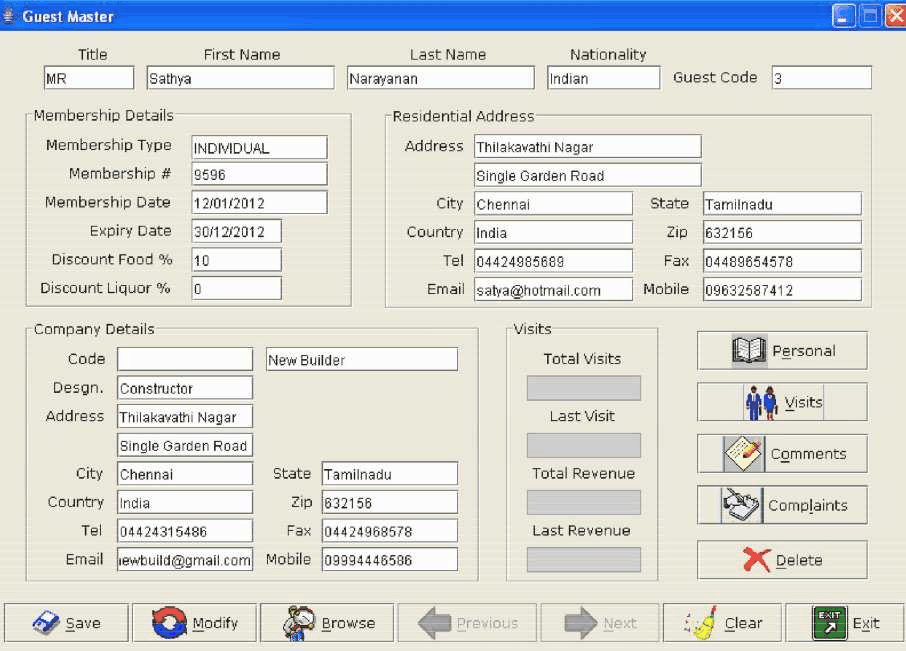The height and width of the screenshot is (651, 906).
Task: Click the Guest Code input box
Action: coord(821,78)
